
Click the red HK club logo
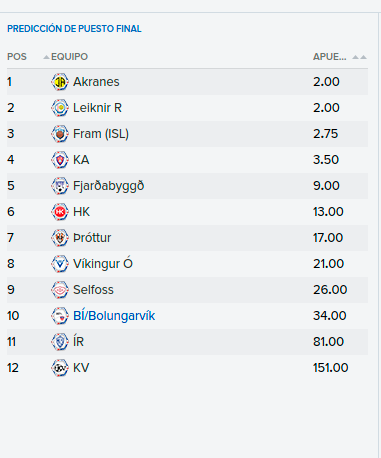60,212
